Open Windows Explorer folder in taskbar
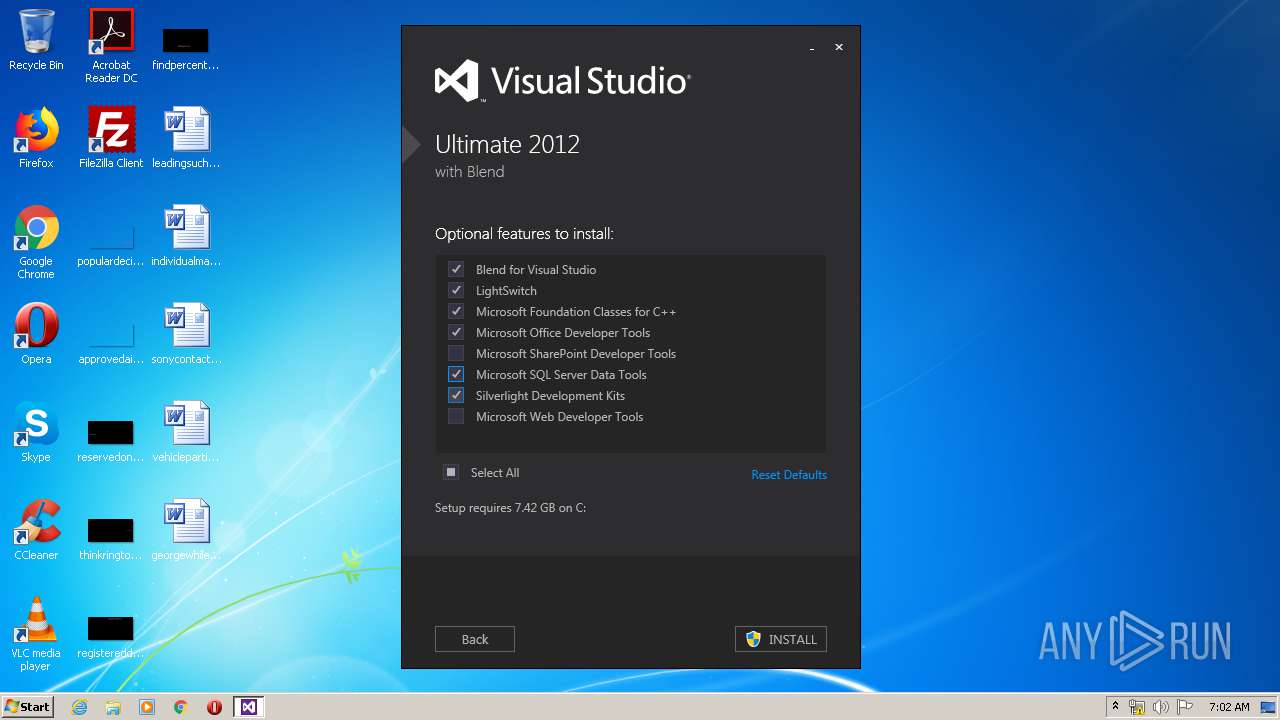 113,707
